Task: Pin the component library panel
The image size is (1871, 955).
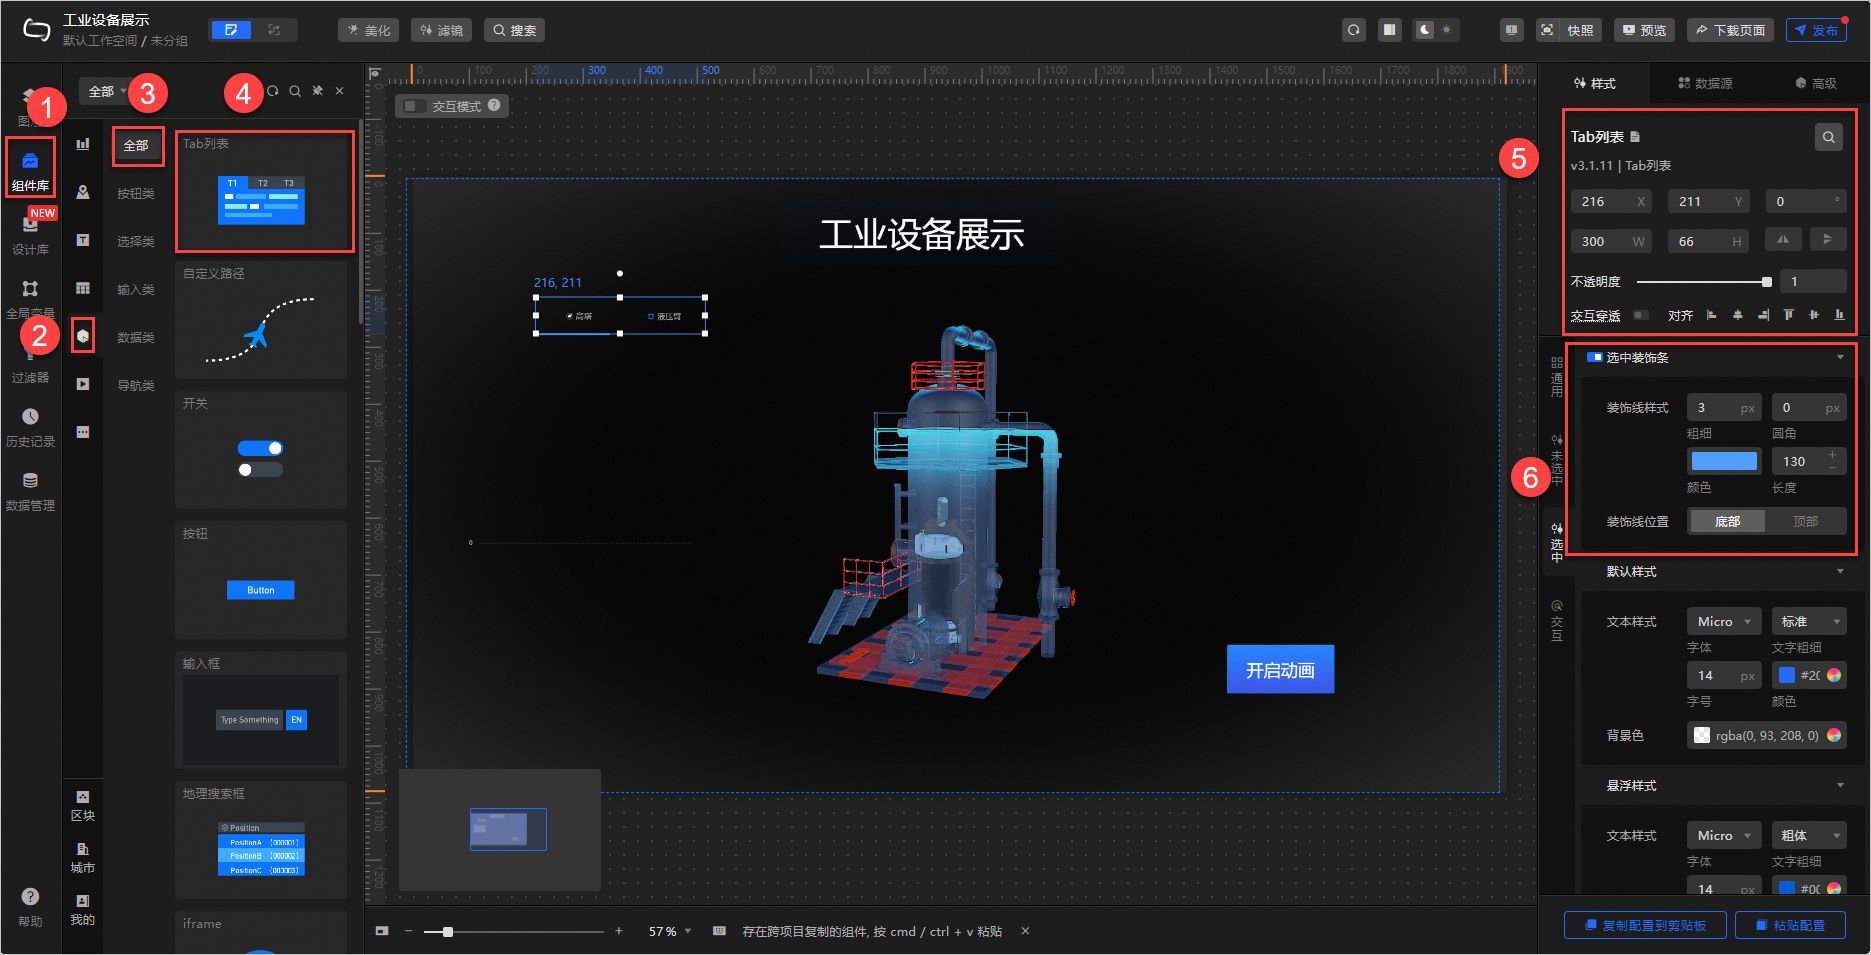Action: (x=318, y=91)
